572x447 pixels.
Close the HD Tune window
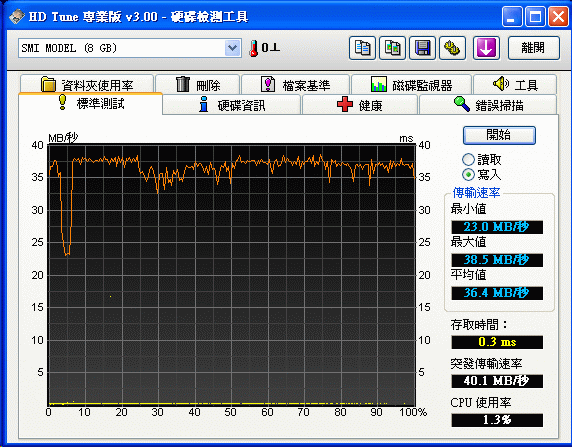(x=558, y=17)
